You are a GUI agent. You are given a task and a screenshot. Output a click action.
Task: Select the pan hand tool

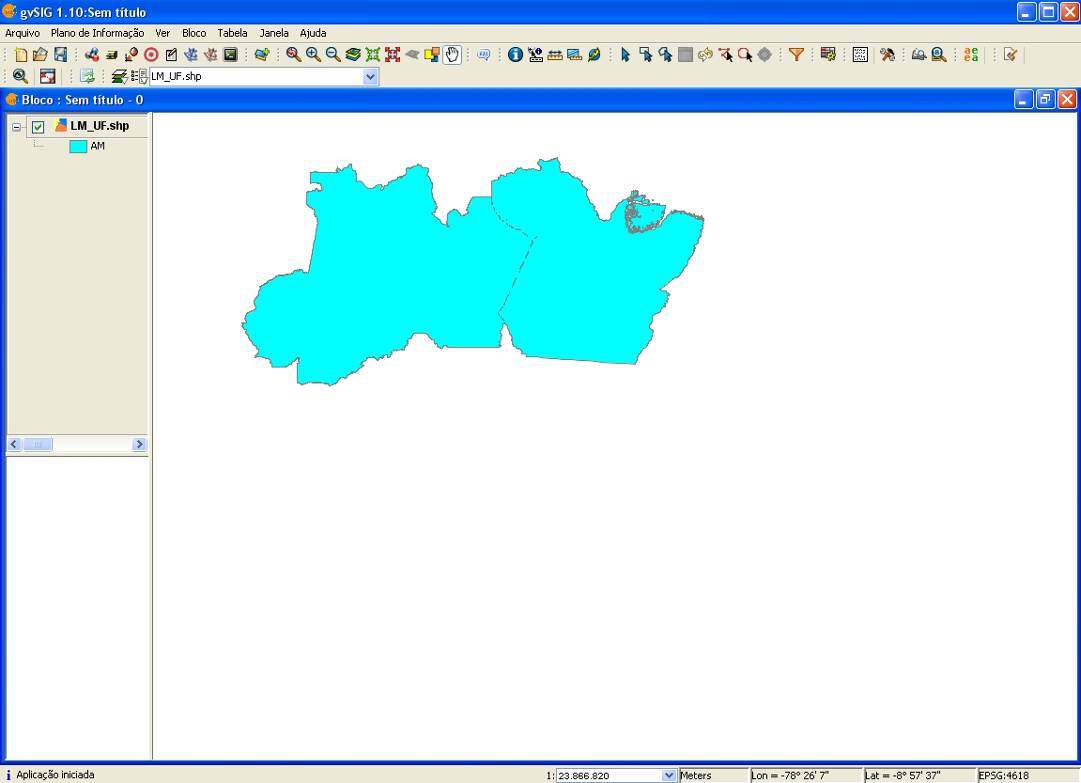point(452,54)
